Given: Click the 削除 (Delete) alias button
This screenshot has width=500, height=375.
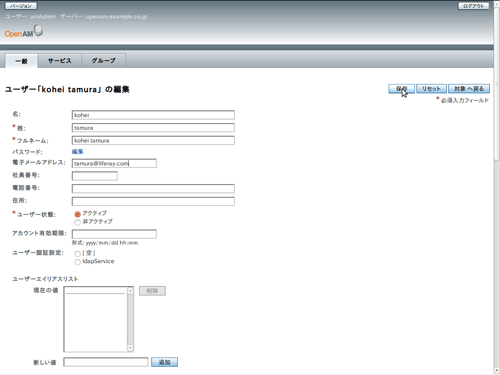Looking at the screenshot, I should pyautogui.click(x=152, y=291).
